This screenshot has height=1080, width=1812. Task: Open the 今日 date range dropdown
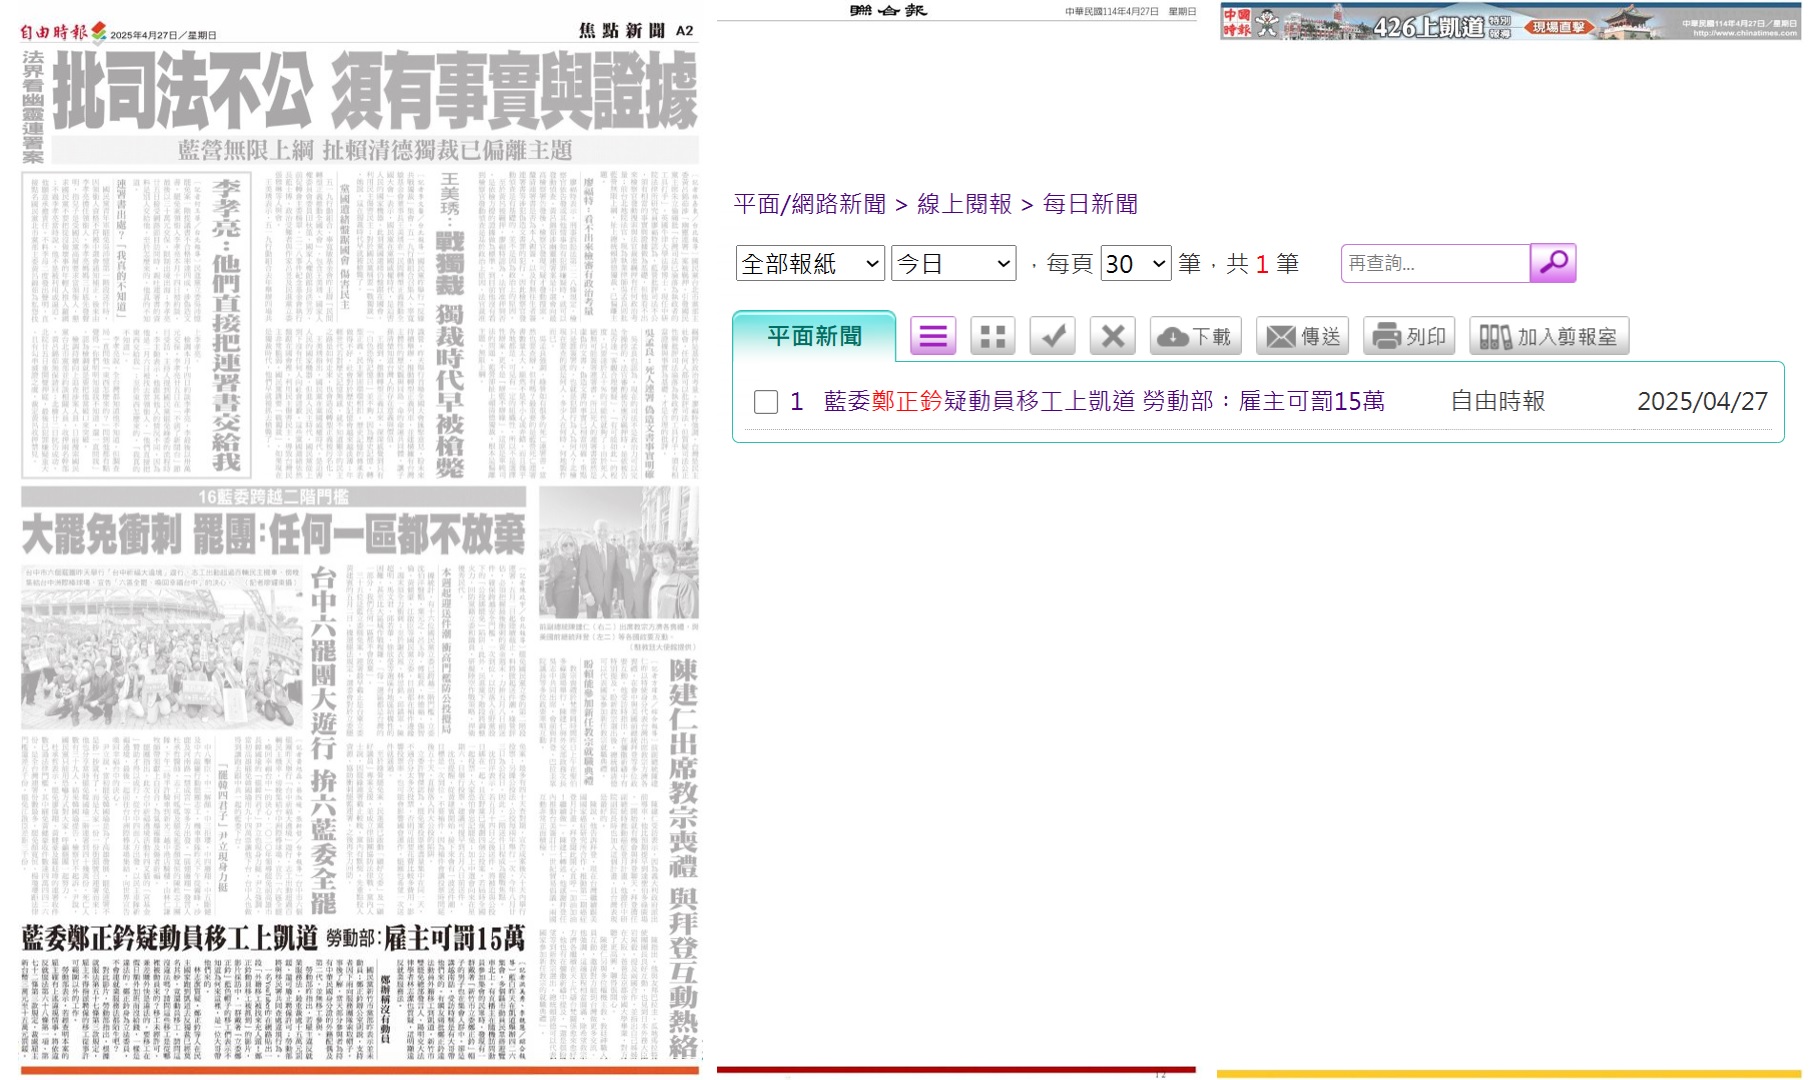click(x=953, y=264)
